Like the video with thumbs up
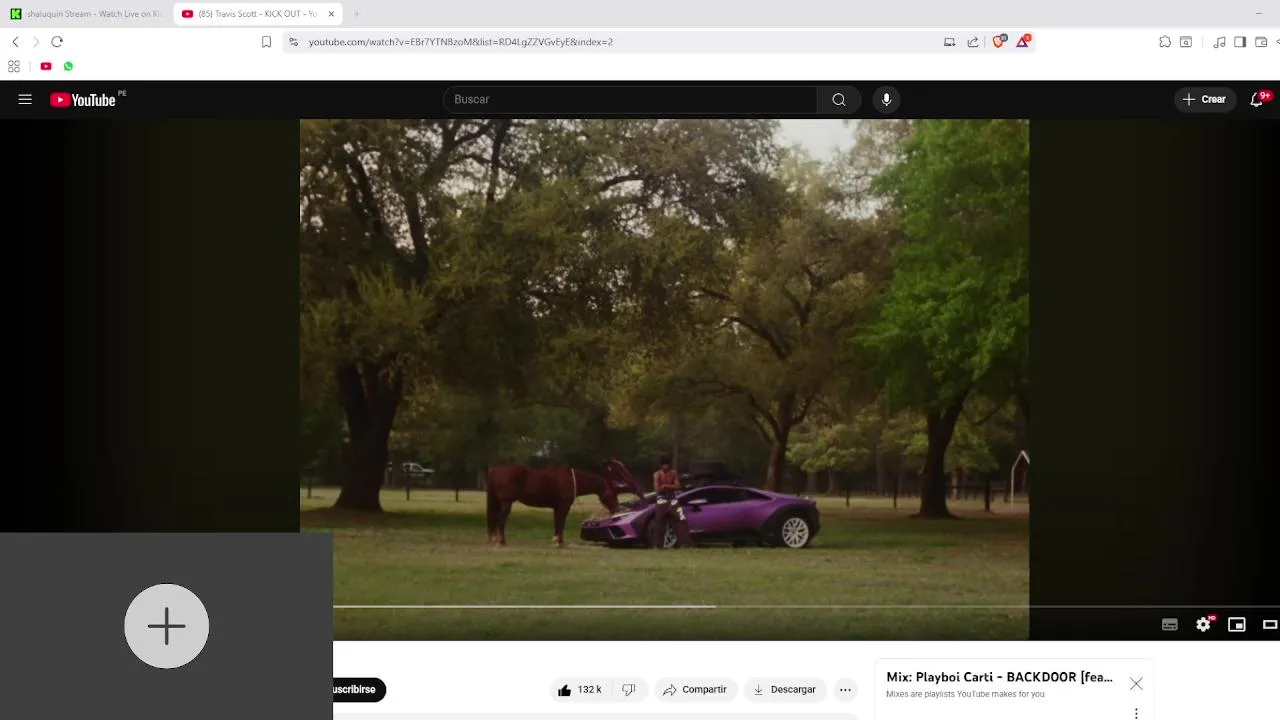The width and height of the screenshot is (1280, 720). (x=579, y=689)
